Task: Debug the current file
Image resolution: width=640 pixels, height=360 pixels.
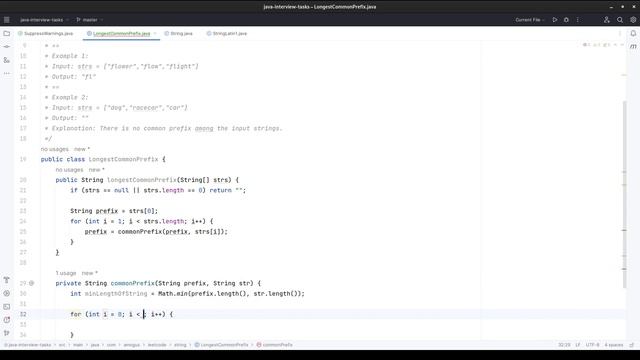Action: (x=566, y=20)
